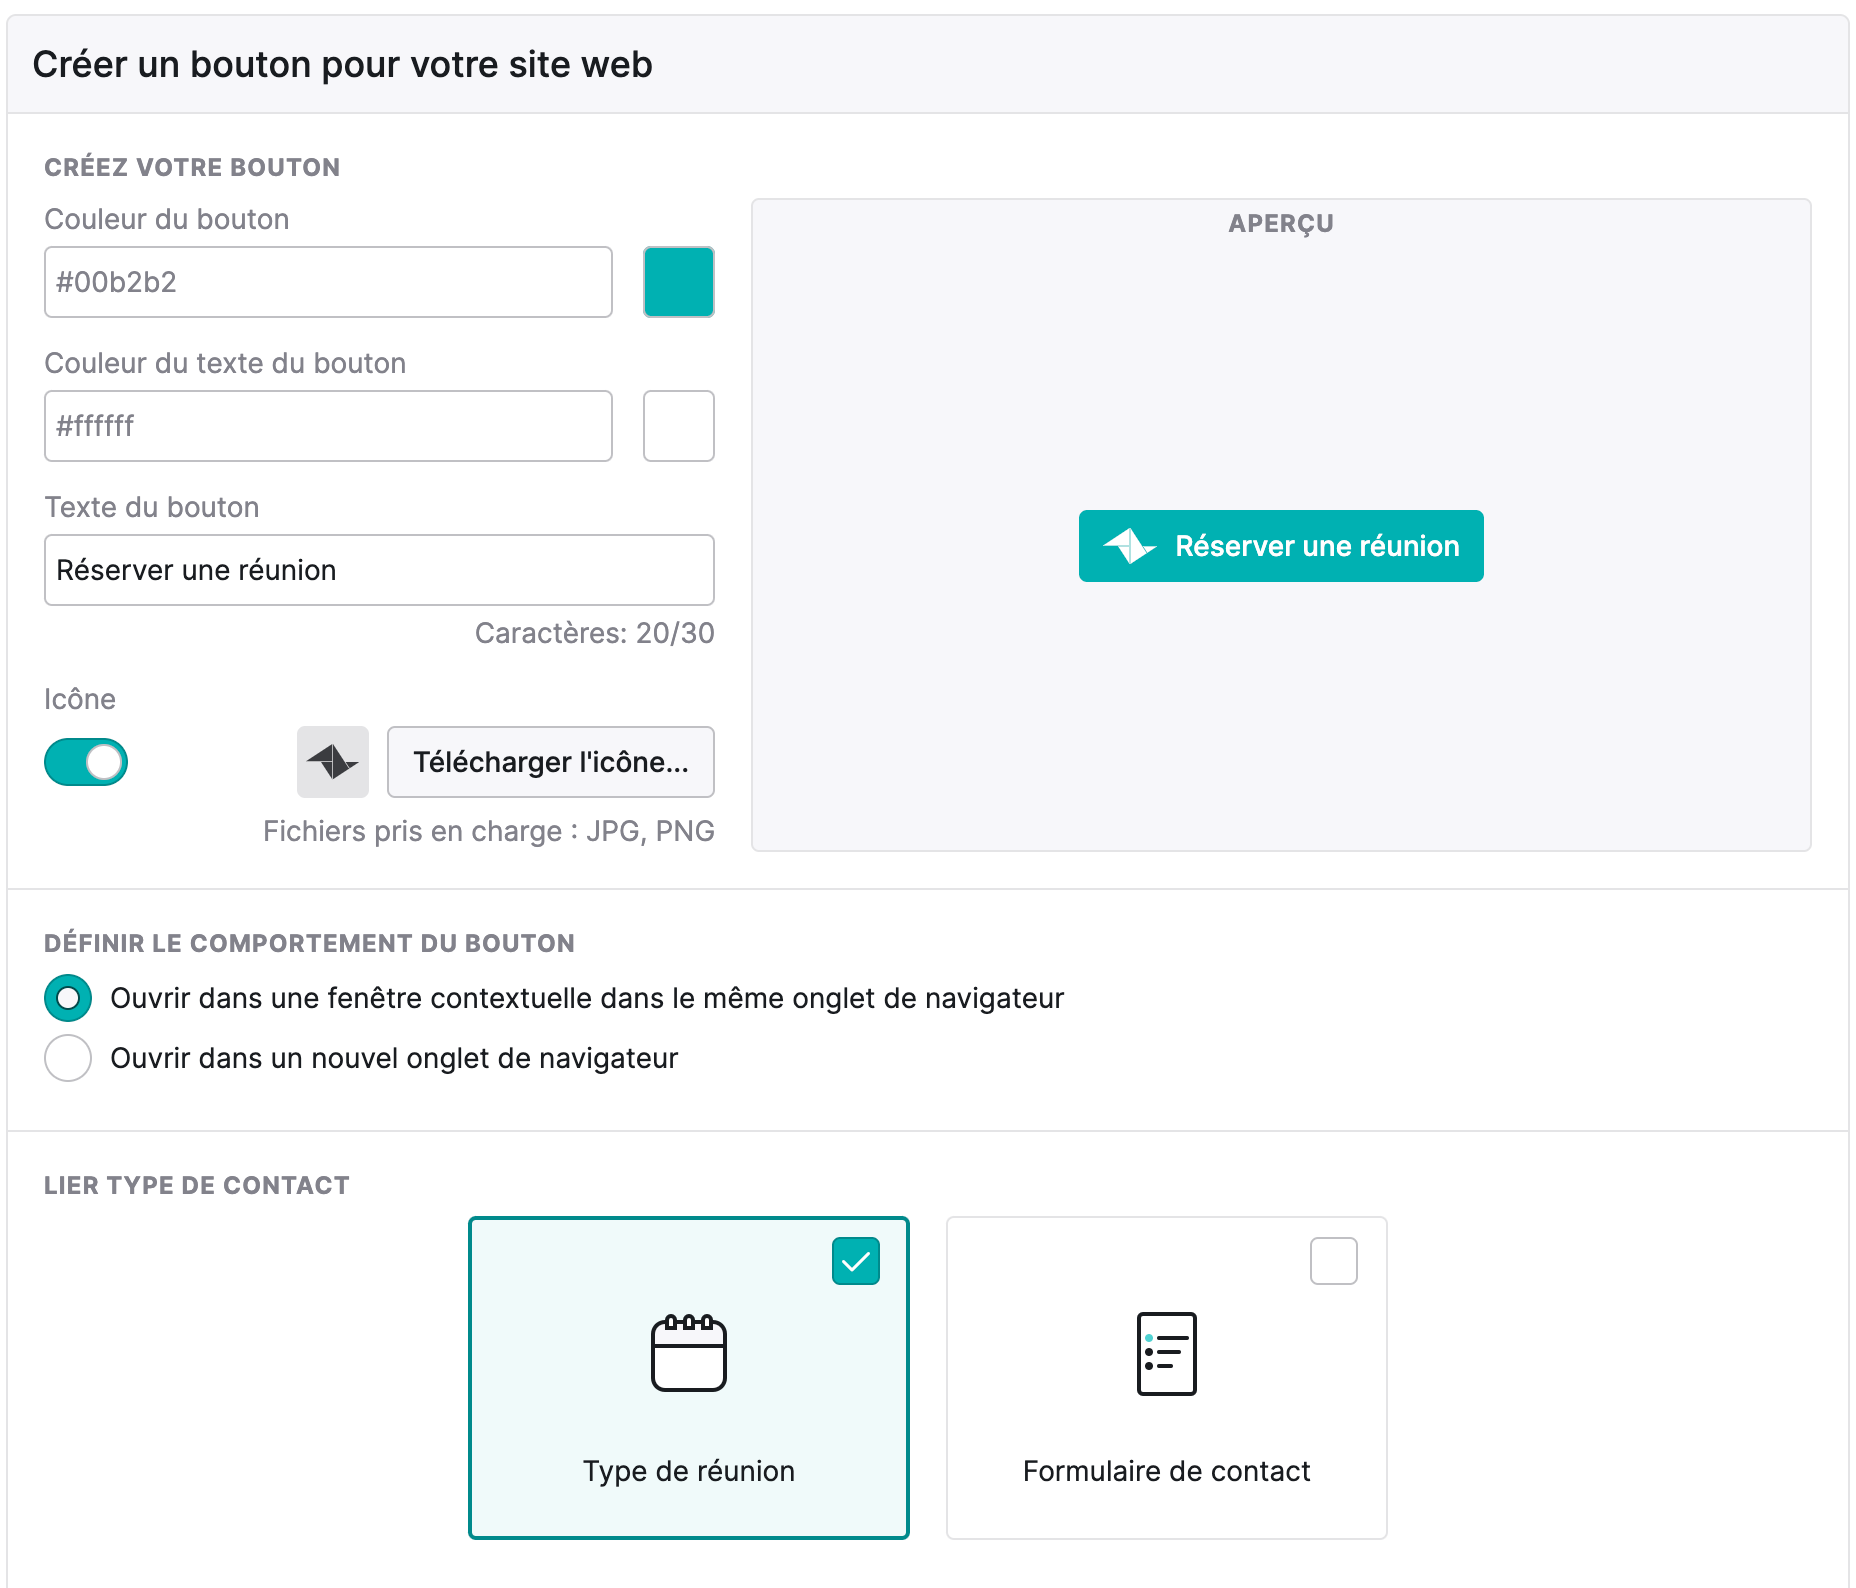Click the paper-plane icon in preview button

(x=1130, y=546)
